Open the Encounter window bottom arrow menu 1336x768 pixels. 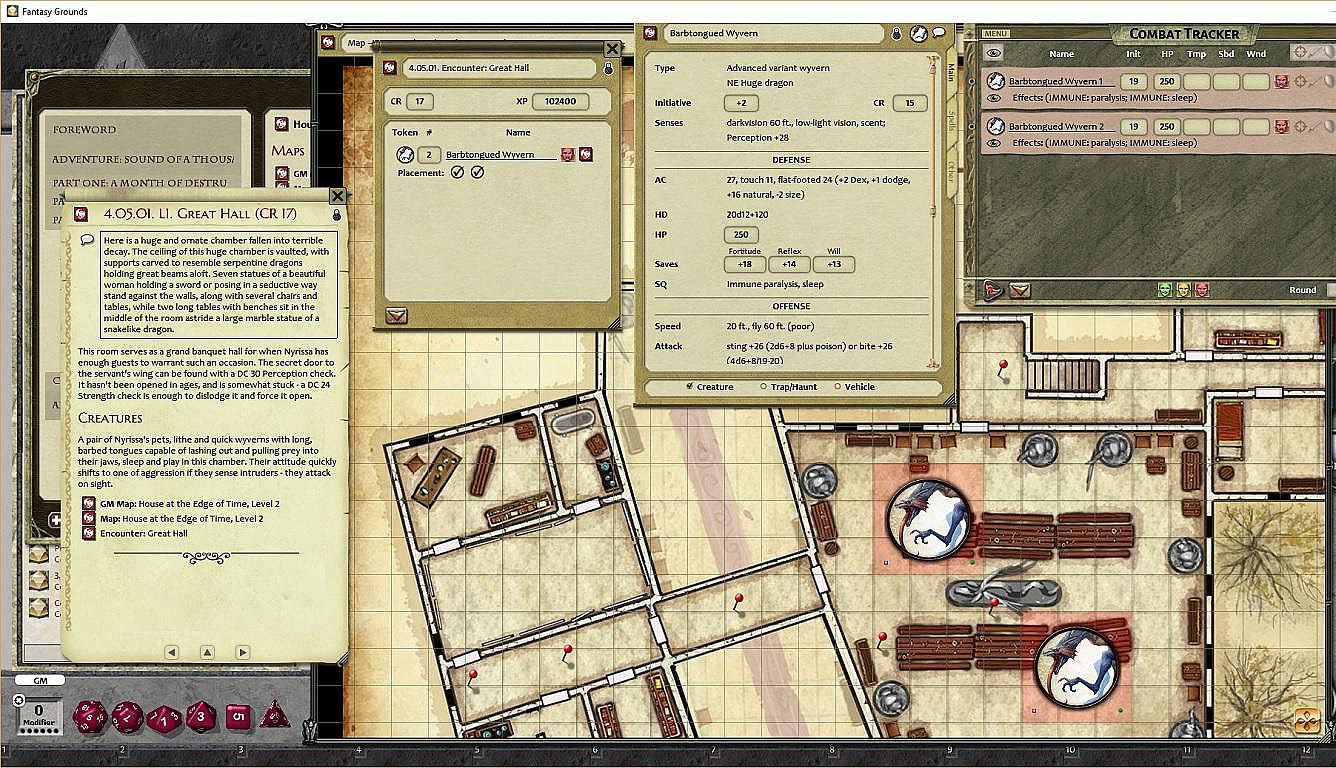397,316
